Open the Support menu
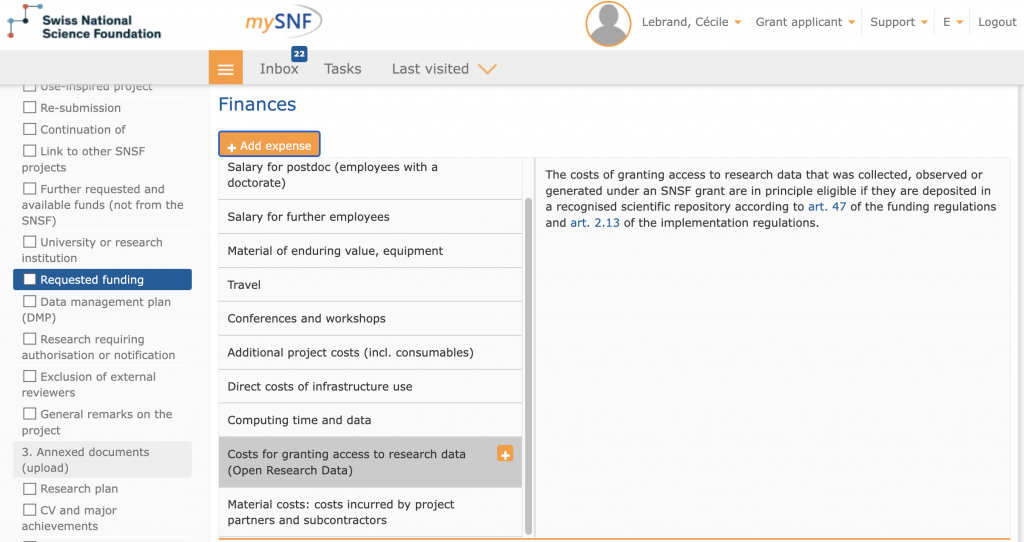1024x542 pixels. point(897,22)
